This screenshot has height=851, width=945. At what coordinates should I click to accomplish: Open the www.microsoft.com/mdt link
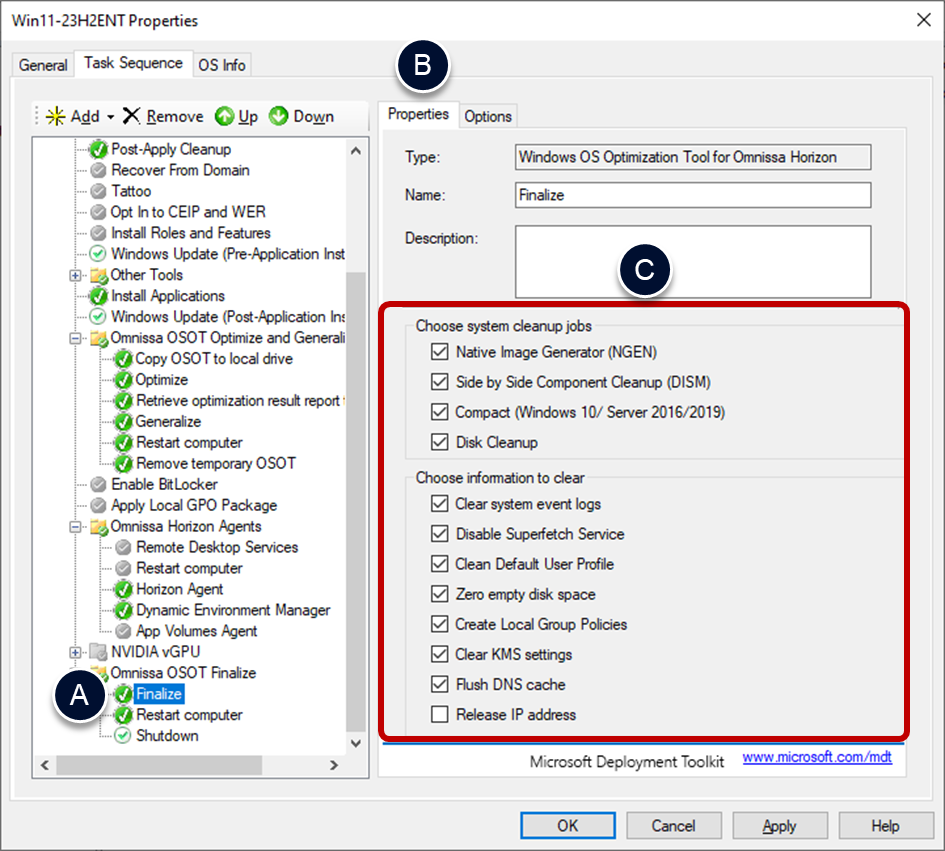(x=816, y=758)
